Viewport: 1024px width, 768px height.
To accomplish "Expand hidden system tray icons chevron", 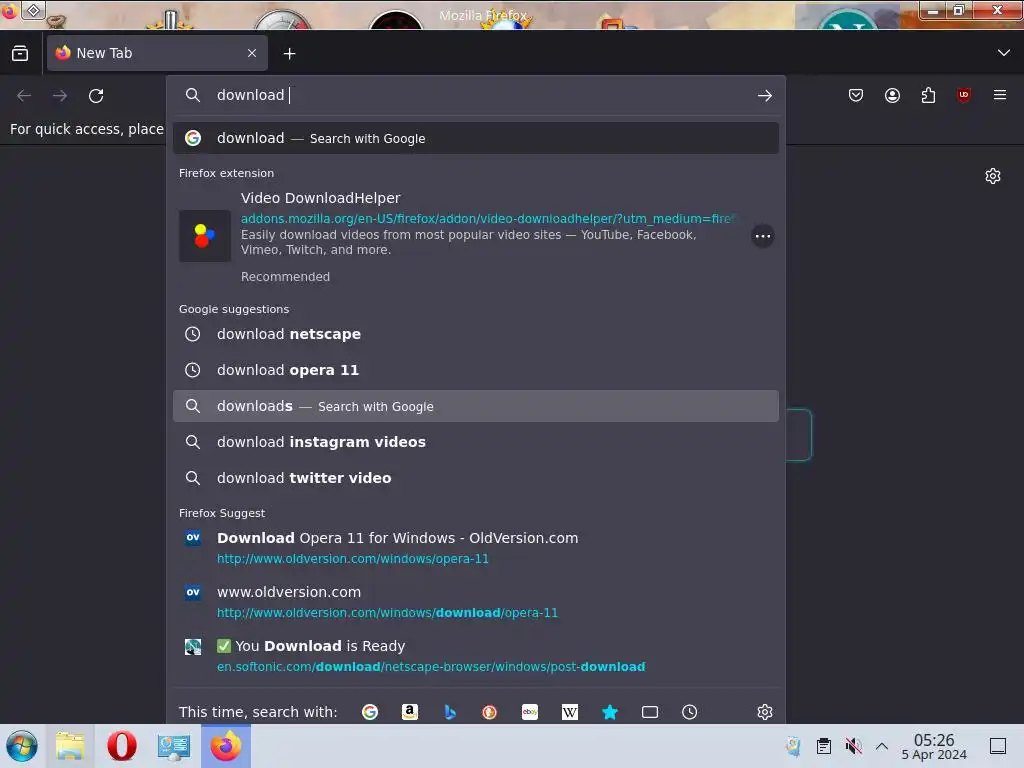I will tap(882, 746).
